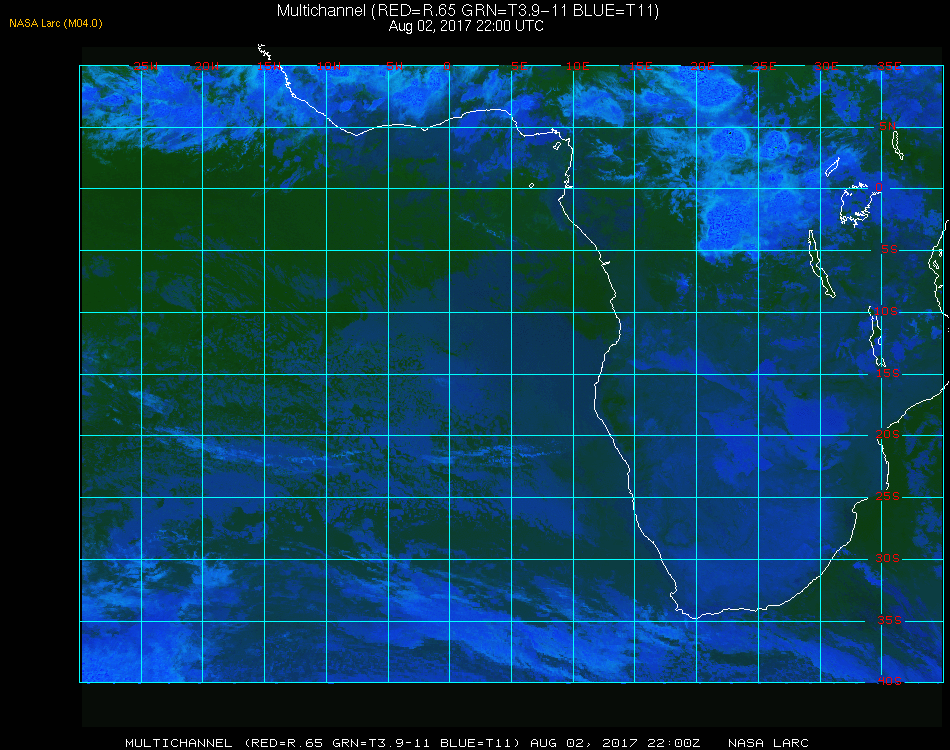Click the '25E' longitude label
Viewport: 950px width, 750px height.
tap(764, 66)
